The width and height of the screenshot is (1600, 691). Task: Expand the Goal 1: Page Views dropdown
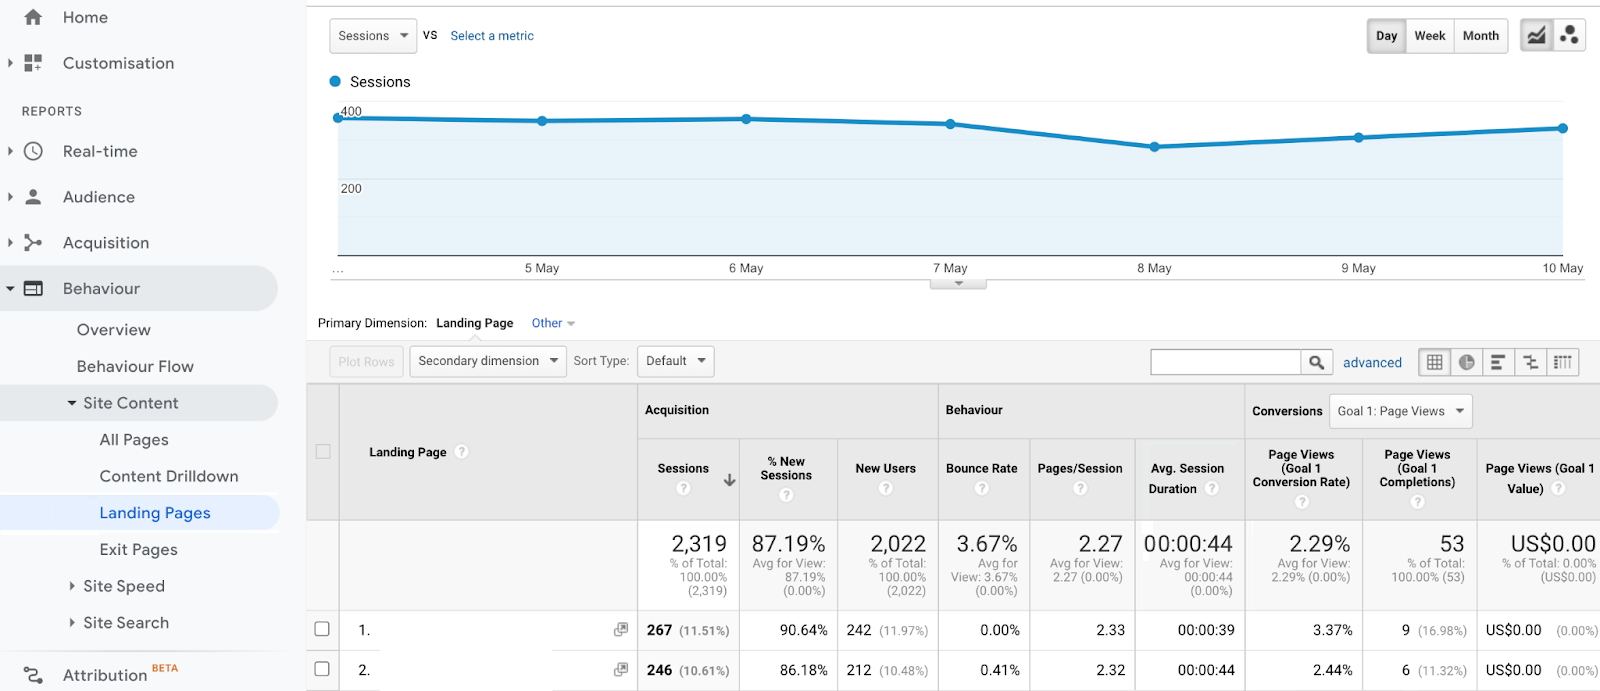click(1400, 411)
